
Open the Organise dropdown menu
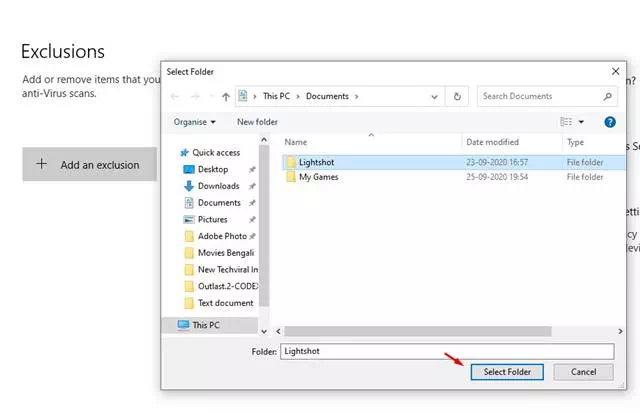pos(194,122)
